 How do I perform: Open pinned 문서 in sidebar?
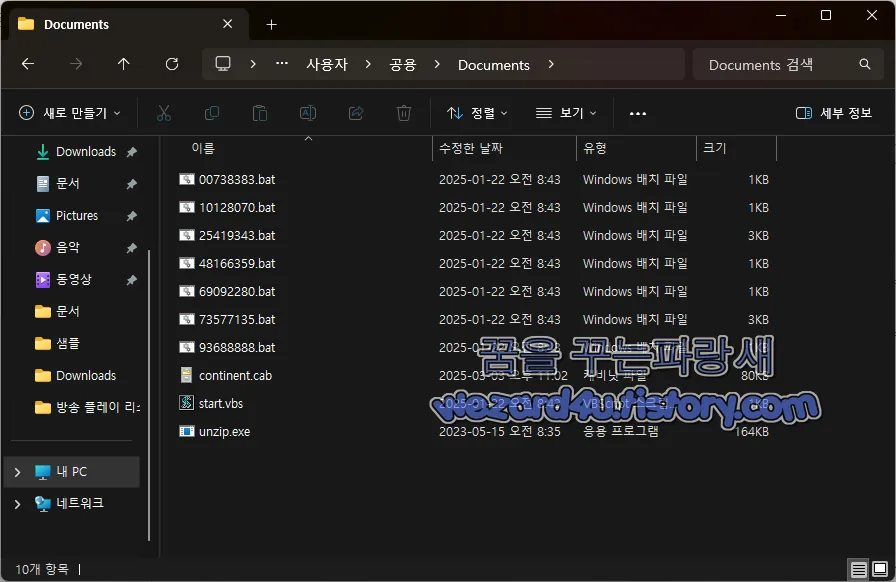tap(58, 184)
